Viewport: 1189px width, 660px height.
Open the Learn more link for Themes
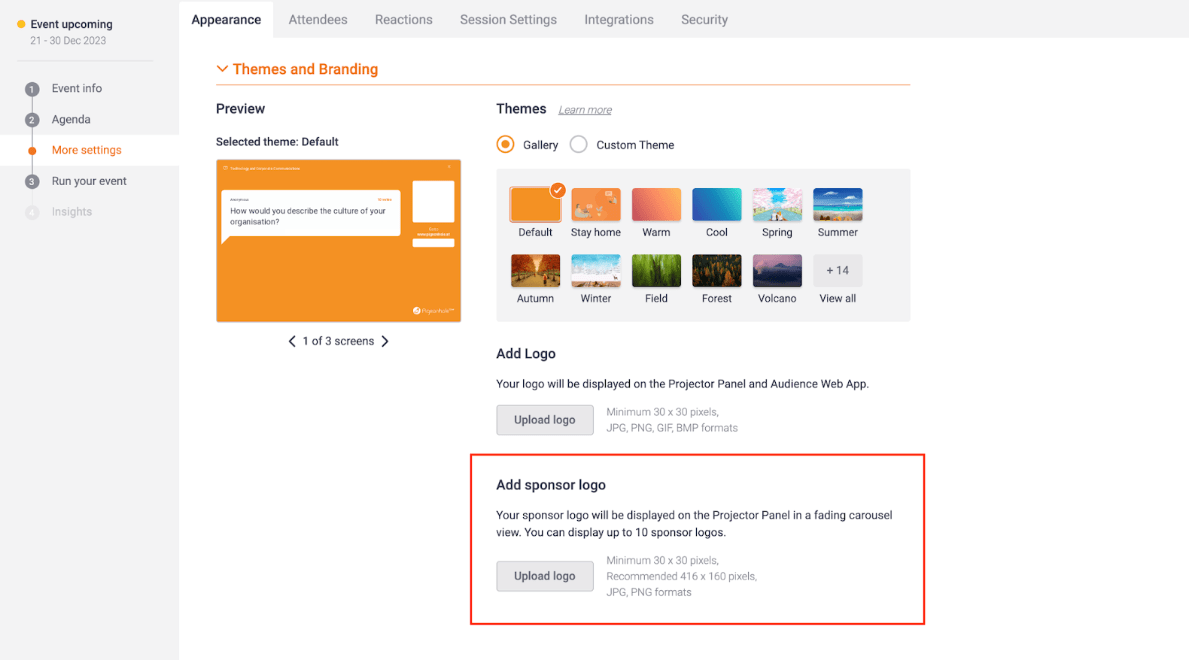(x=585, y=109)
